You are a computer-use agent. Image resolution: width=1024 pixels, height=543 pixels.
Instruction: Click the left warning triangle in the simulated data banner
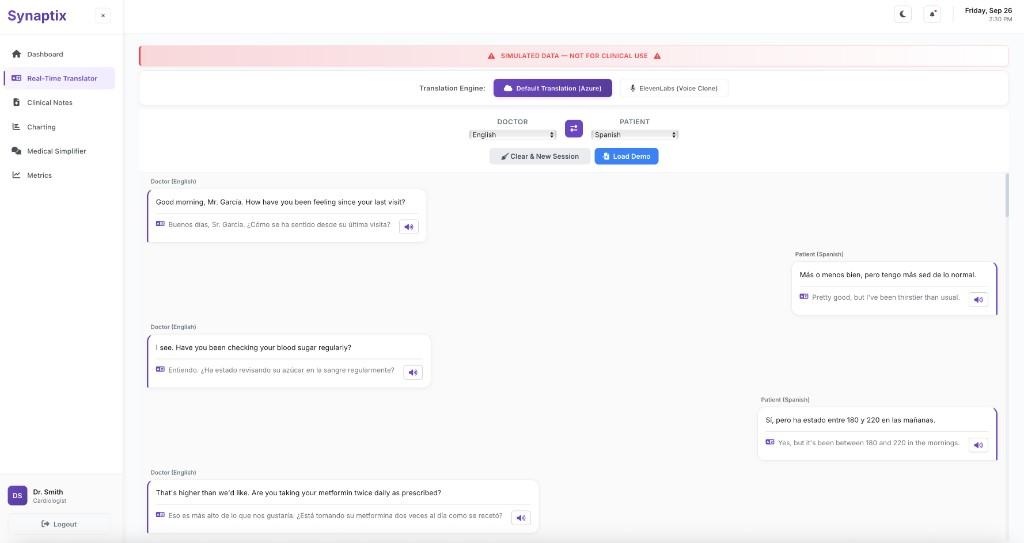point(491,56)
